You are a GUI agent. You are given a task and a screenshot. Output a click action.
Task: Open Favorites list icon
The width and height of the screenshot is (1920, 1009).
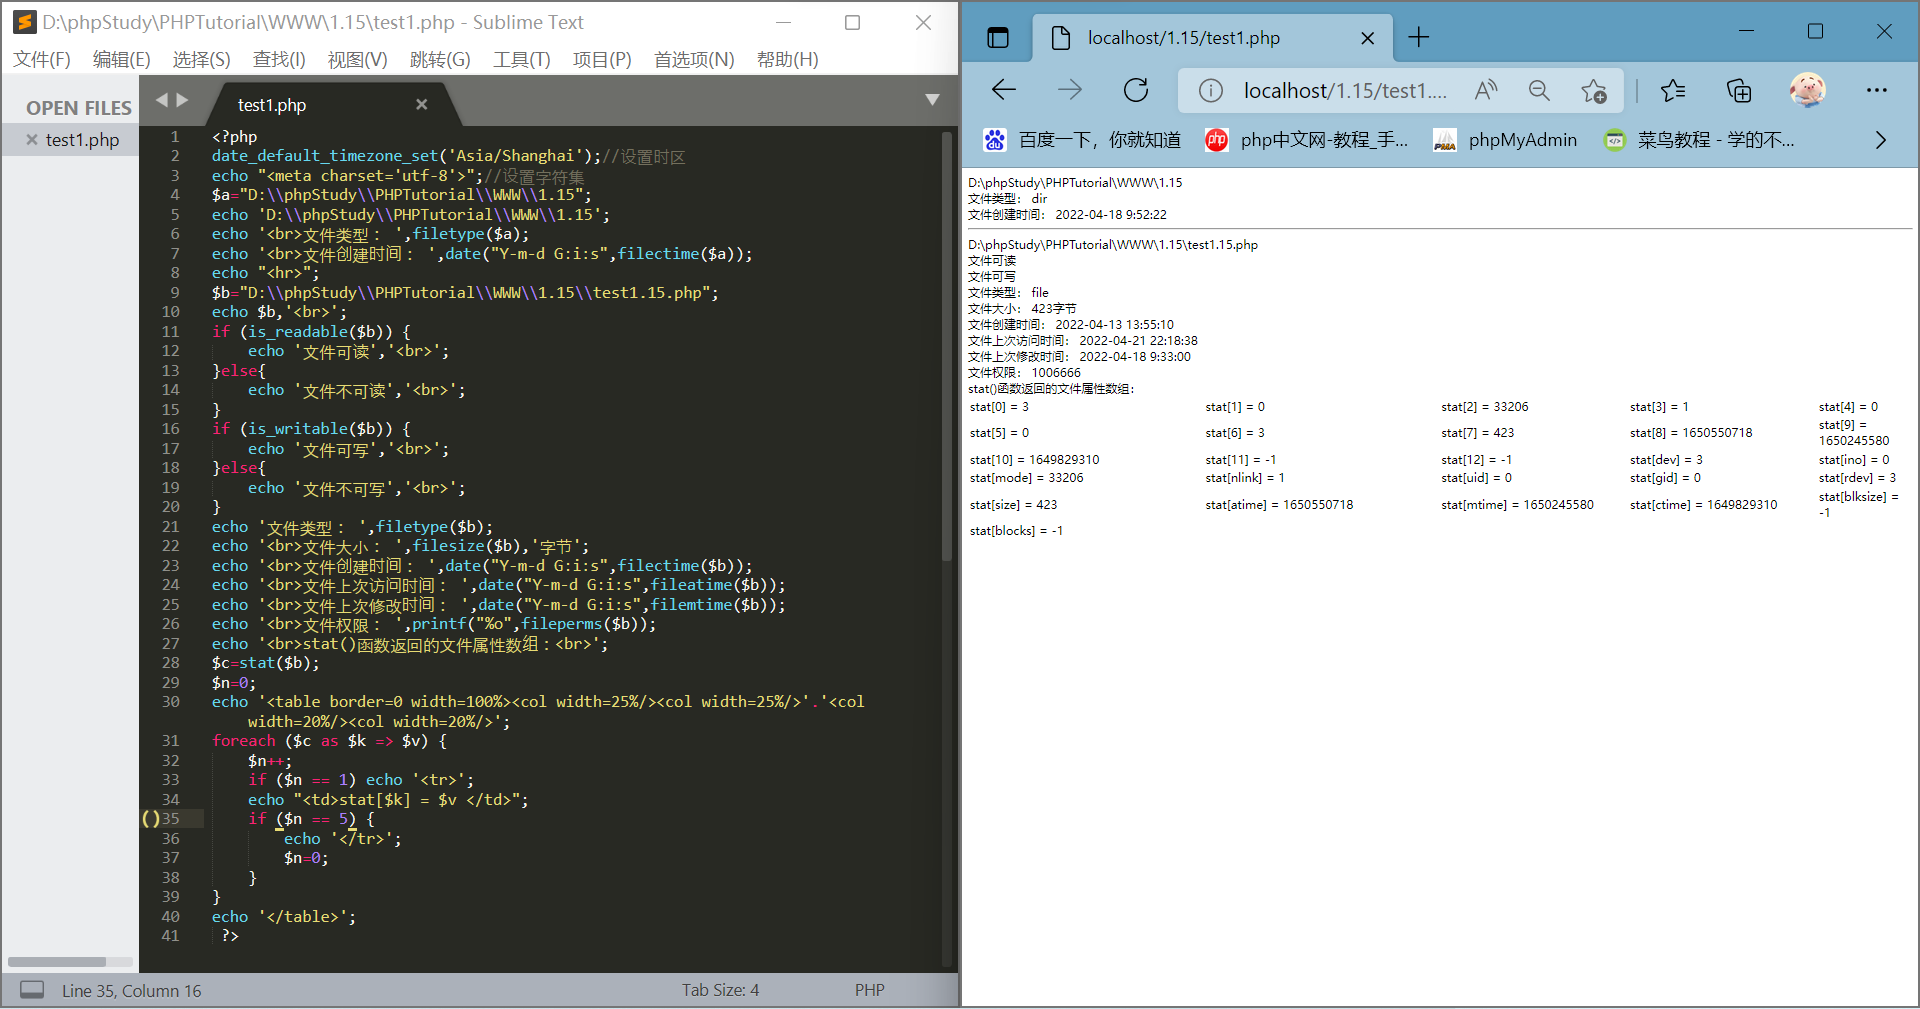(x=1673, y=91)
